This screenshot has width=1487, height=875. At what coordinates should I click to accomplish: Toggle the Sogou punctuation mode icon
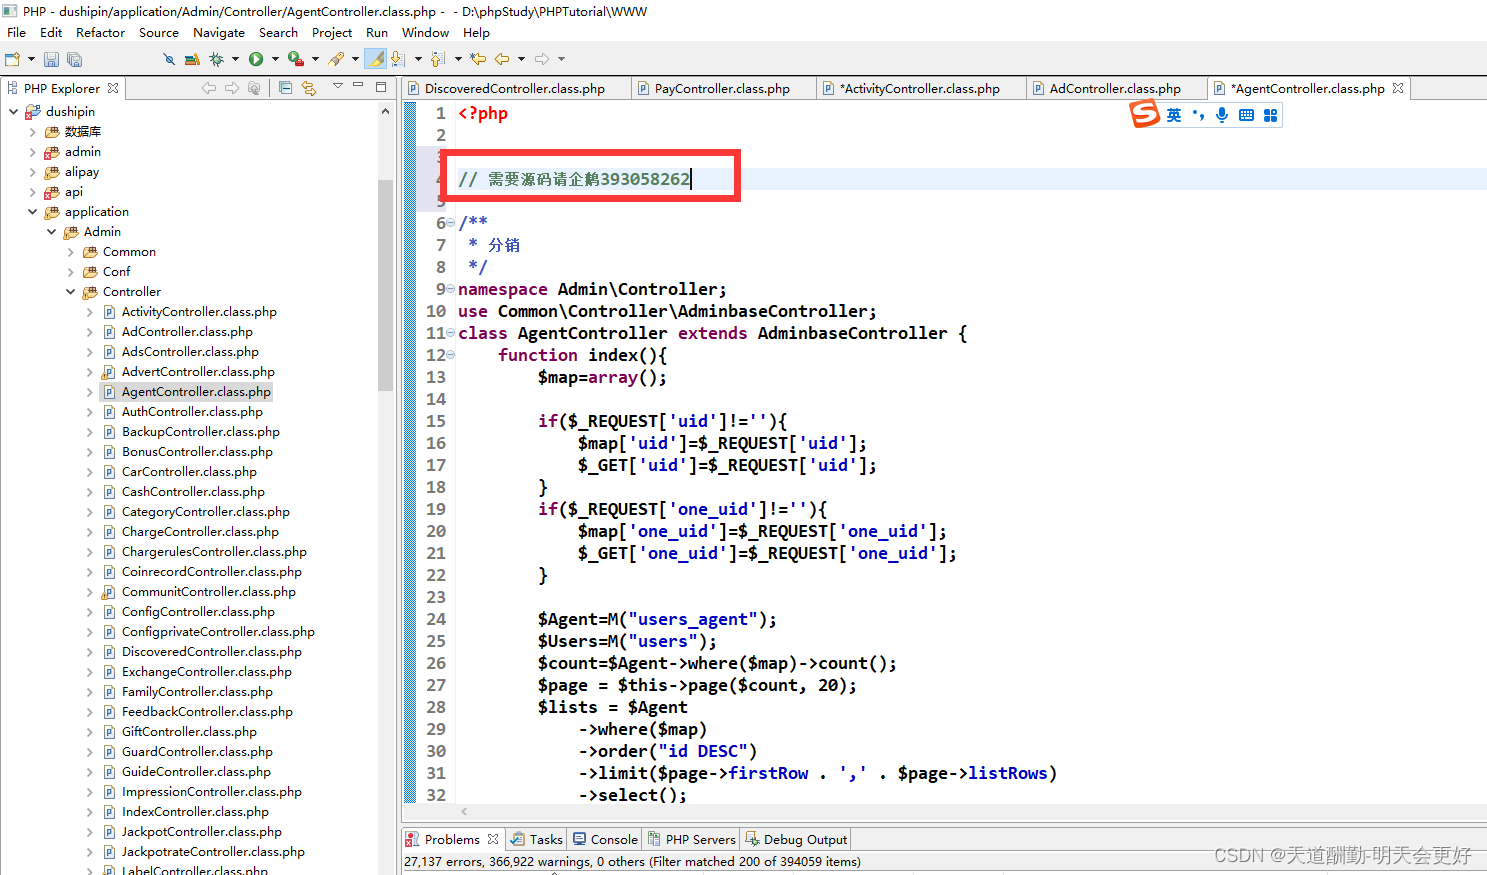coord(1198,115)
